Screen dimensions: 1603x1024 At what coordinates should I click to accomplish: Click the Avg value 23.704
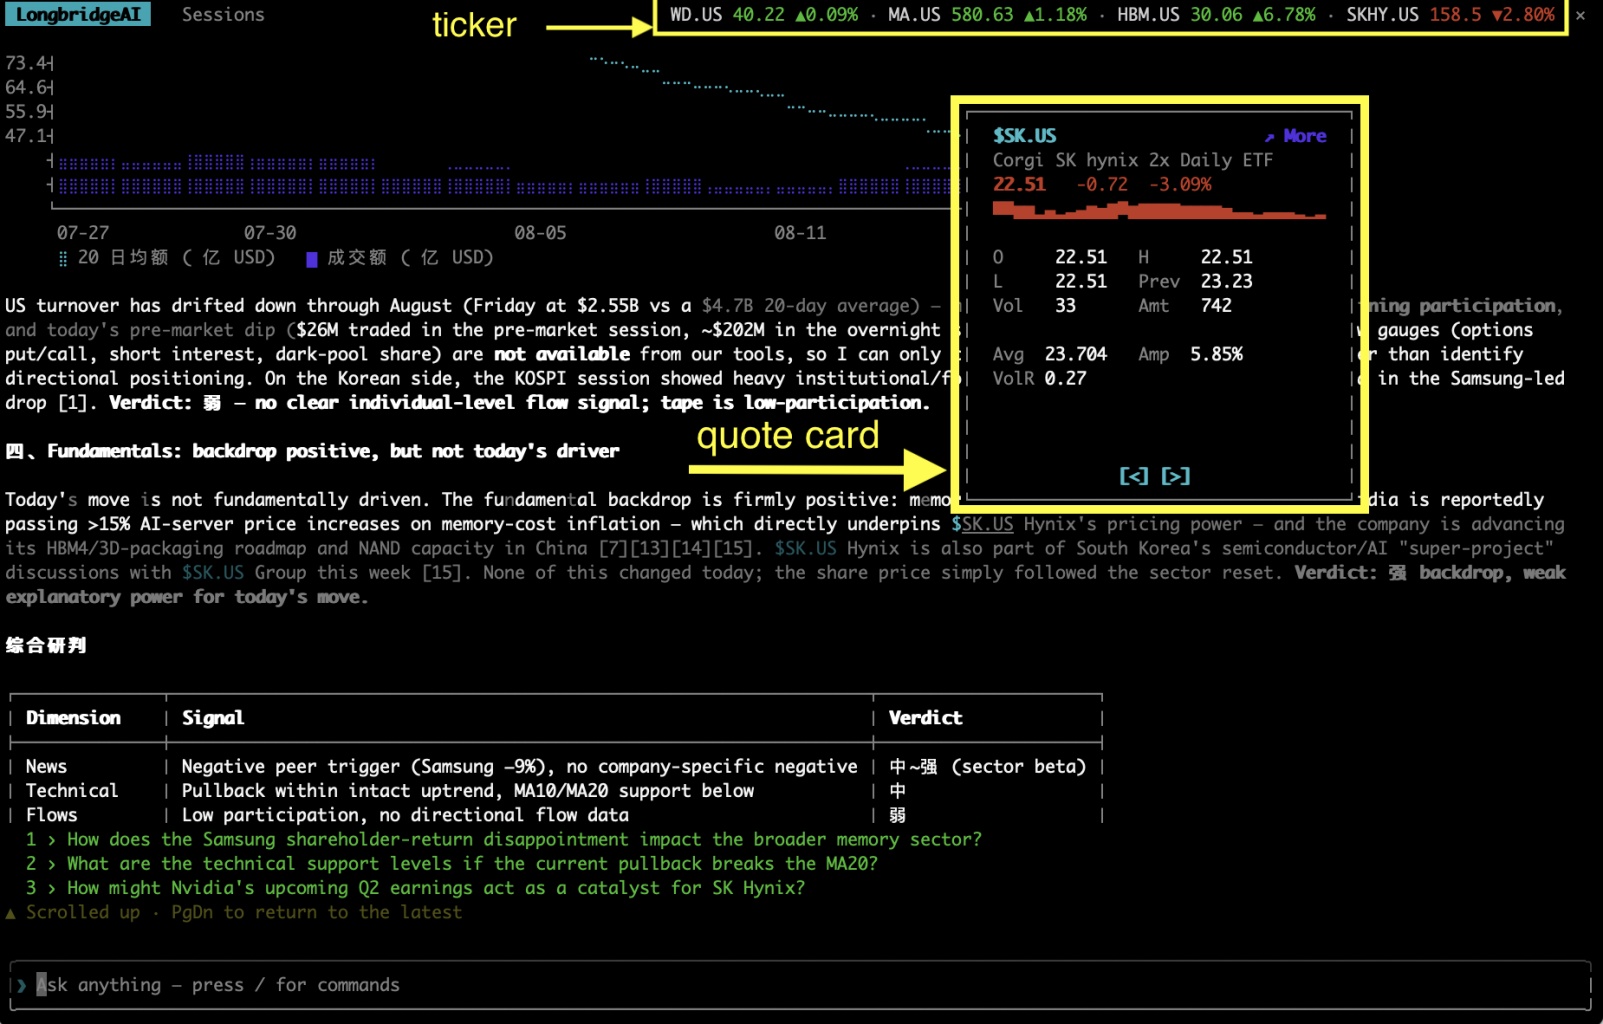[x=1076, y=354]
